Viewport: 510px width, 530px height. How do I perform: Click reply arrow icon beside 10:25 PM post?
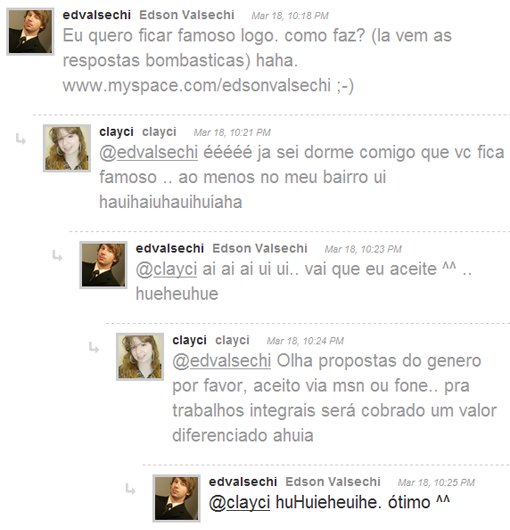130,489
